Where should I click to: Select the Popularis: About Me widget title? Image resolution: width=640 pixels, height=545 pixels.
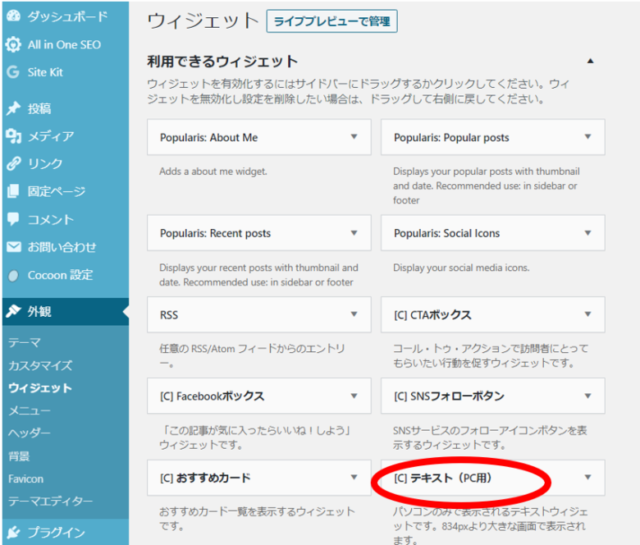(x=209, y=138)
